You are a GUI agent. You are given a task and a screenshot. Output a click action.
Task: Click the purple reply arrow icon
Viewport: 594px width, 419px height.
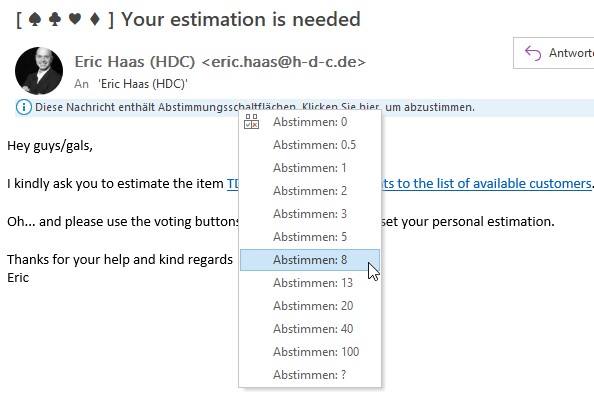533,53
